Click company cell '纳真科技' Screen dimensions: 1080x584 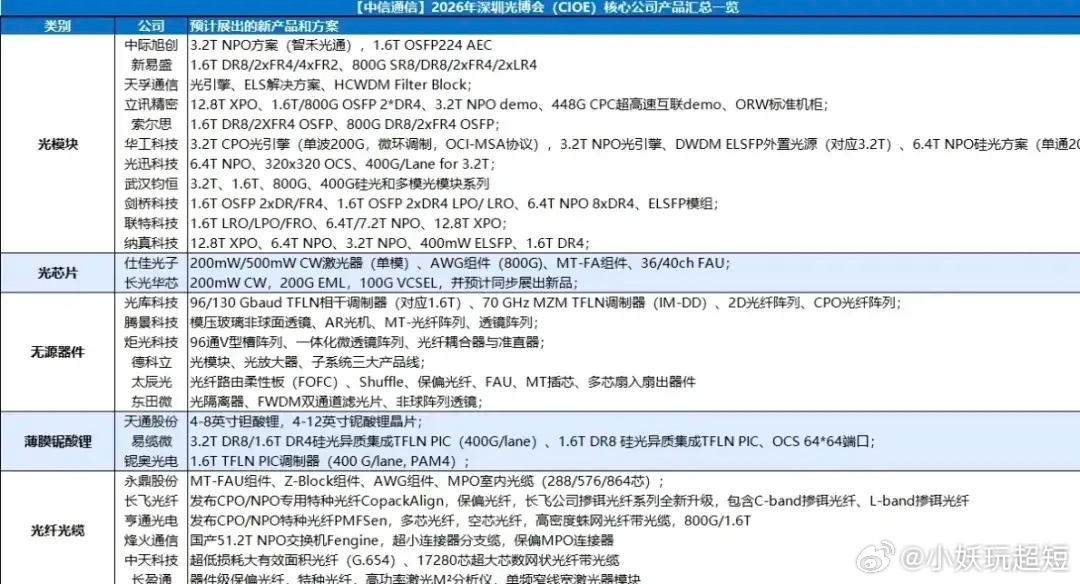[151, 243]
